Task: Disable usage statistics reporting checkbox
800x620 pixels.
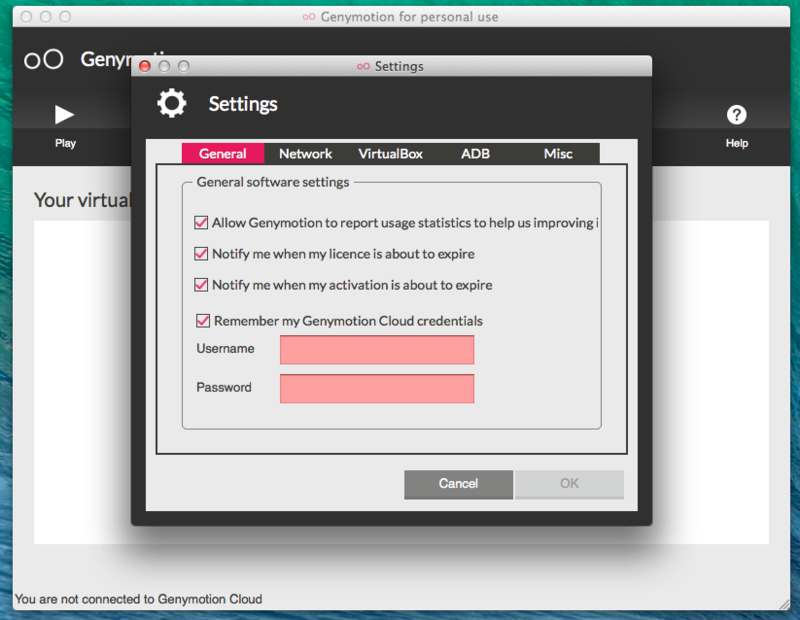Action: tap(201, 222)
